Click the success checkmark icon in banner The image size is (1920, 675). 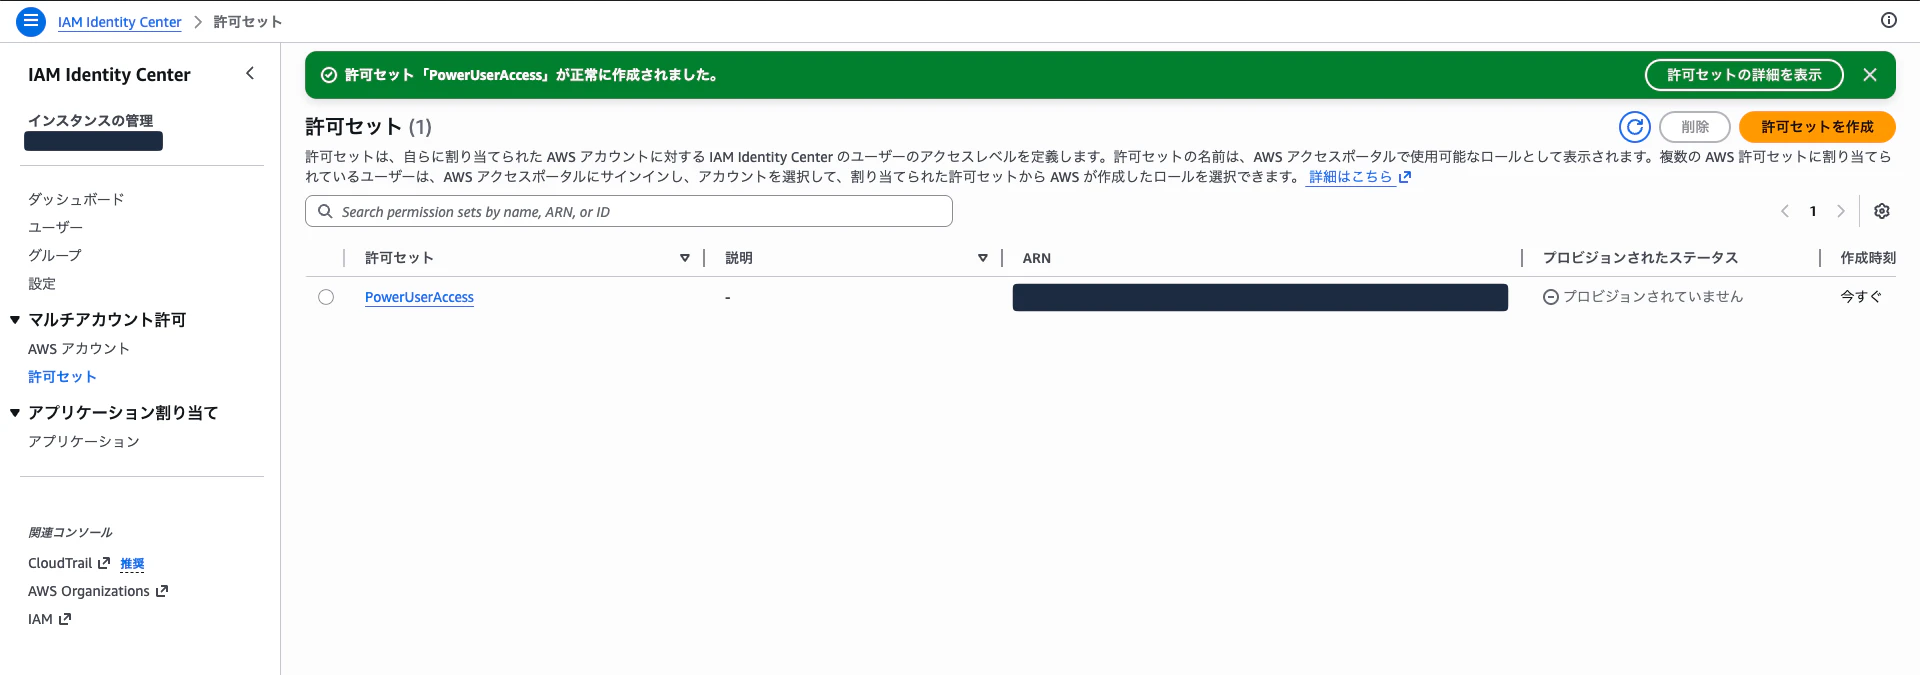[x=328, y=75]
